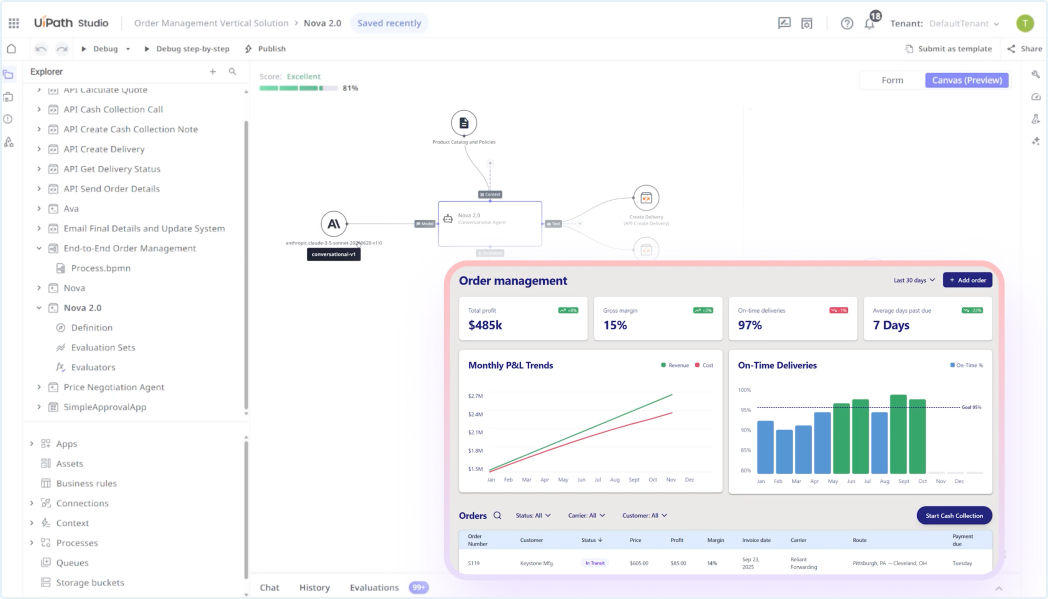Click the Nova 2.0 agent node
This screenshot has width=1048, height=599.
point(490,223)
